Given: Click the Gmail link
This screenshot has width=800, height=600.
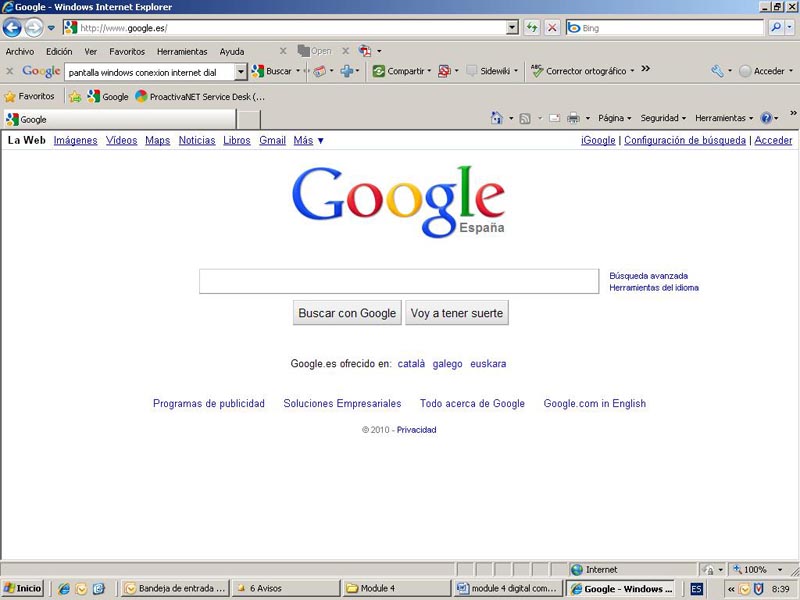Looking at the screenshot, I should (272, 140).
